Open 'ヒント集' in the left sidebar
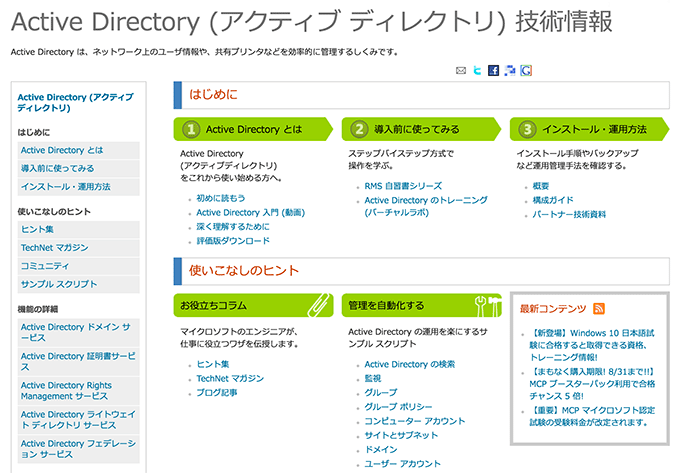 [79, 229]
